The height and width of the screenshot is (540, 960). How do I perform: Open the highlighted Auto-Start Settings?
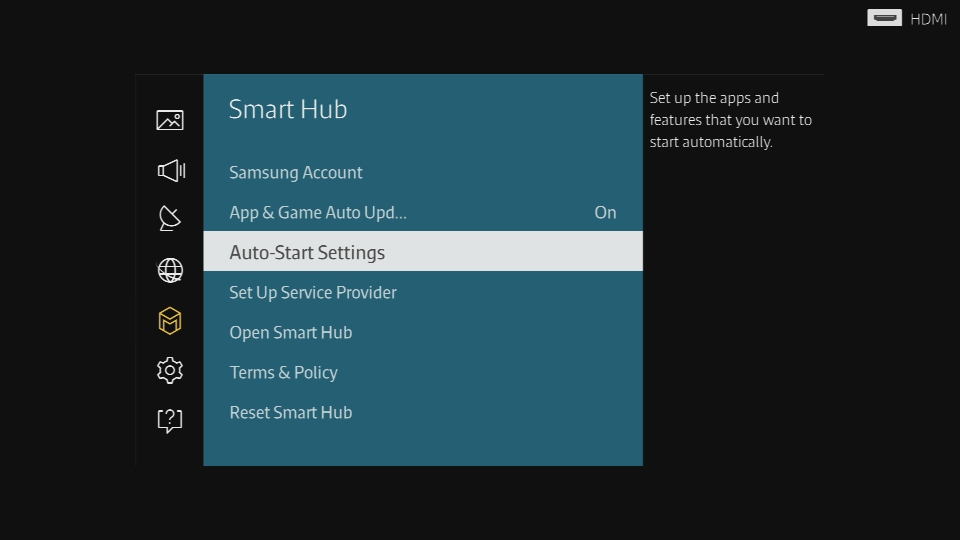click(x=423, y=252)
